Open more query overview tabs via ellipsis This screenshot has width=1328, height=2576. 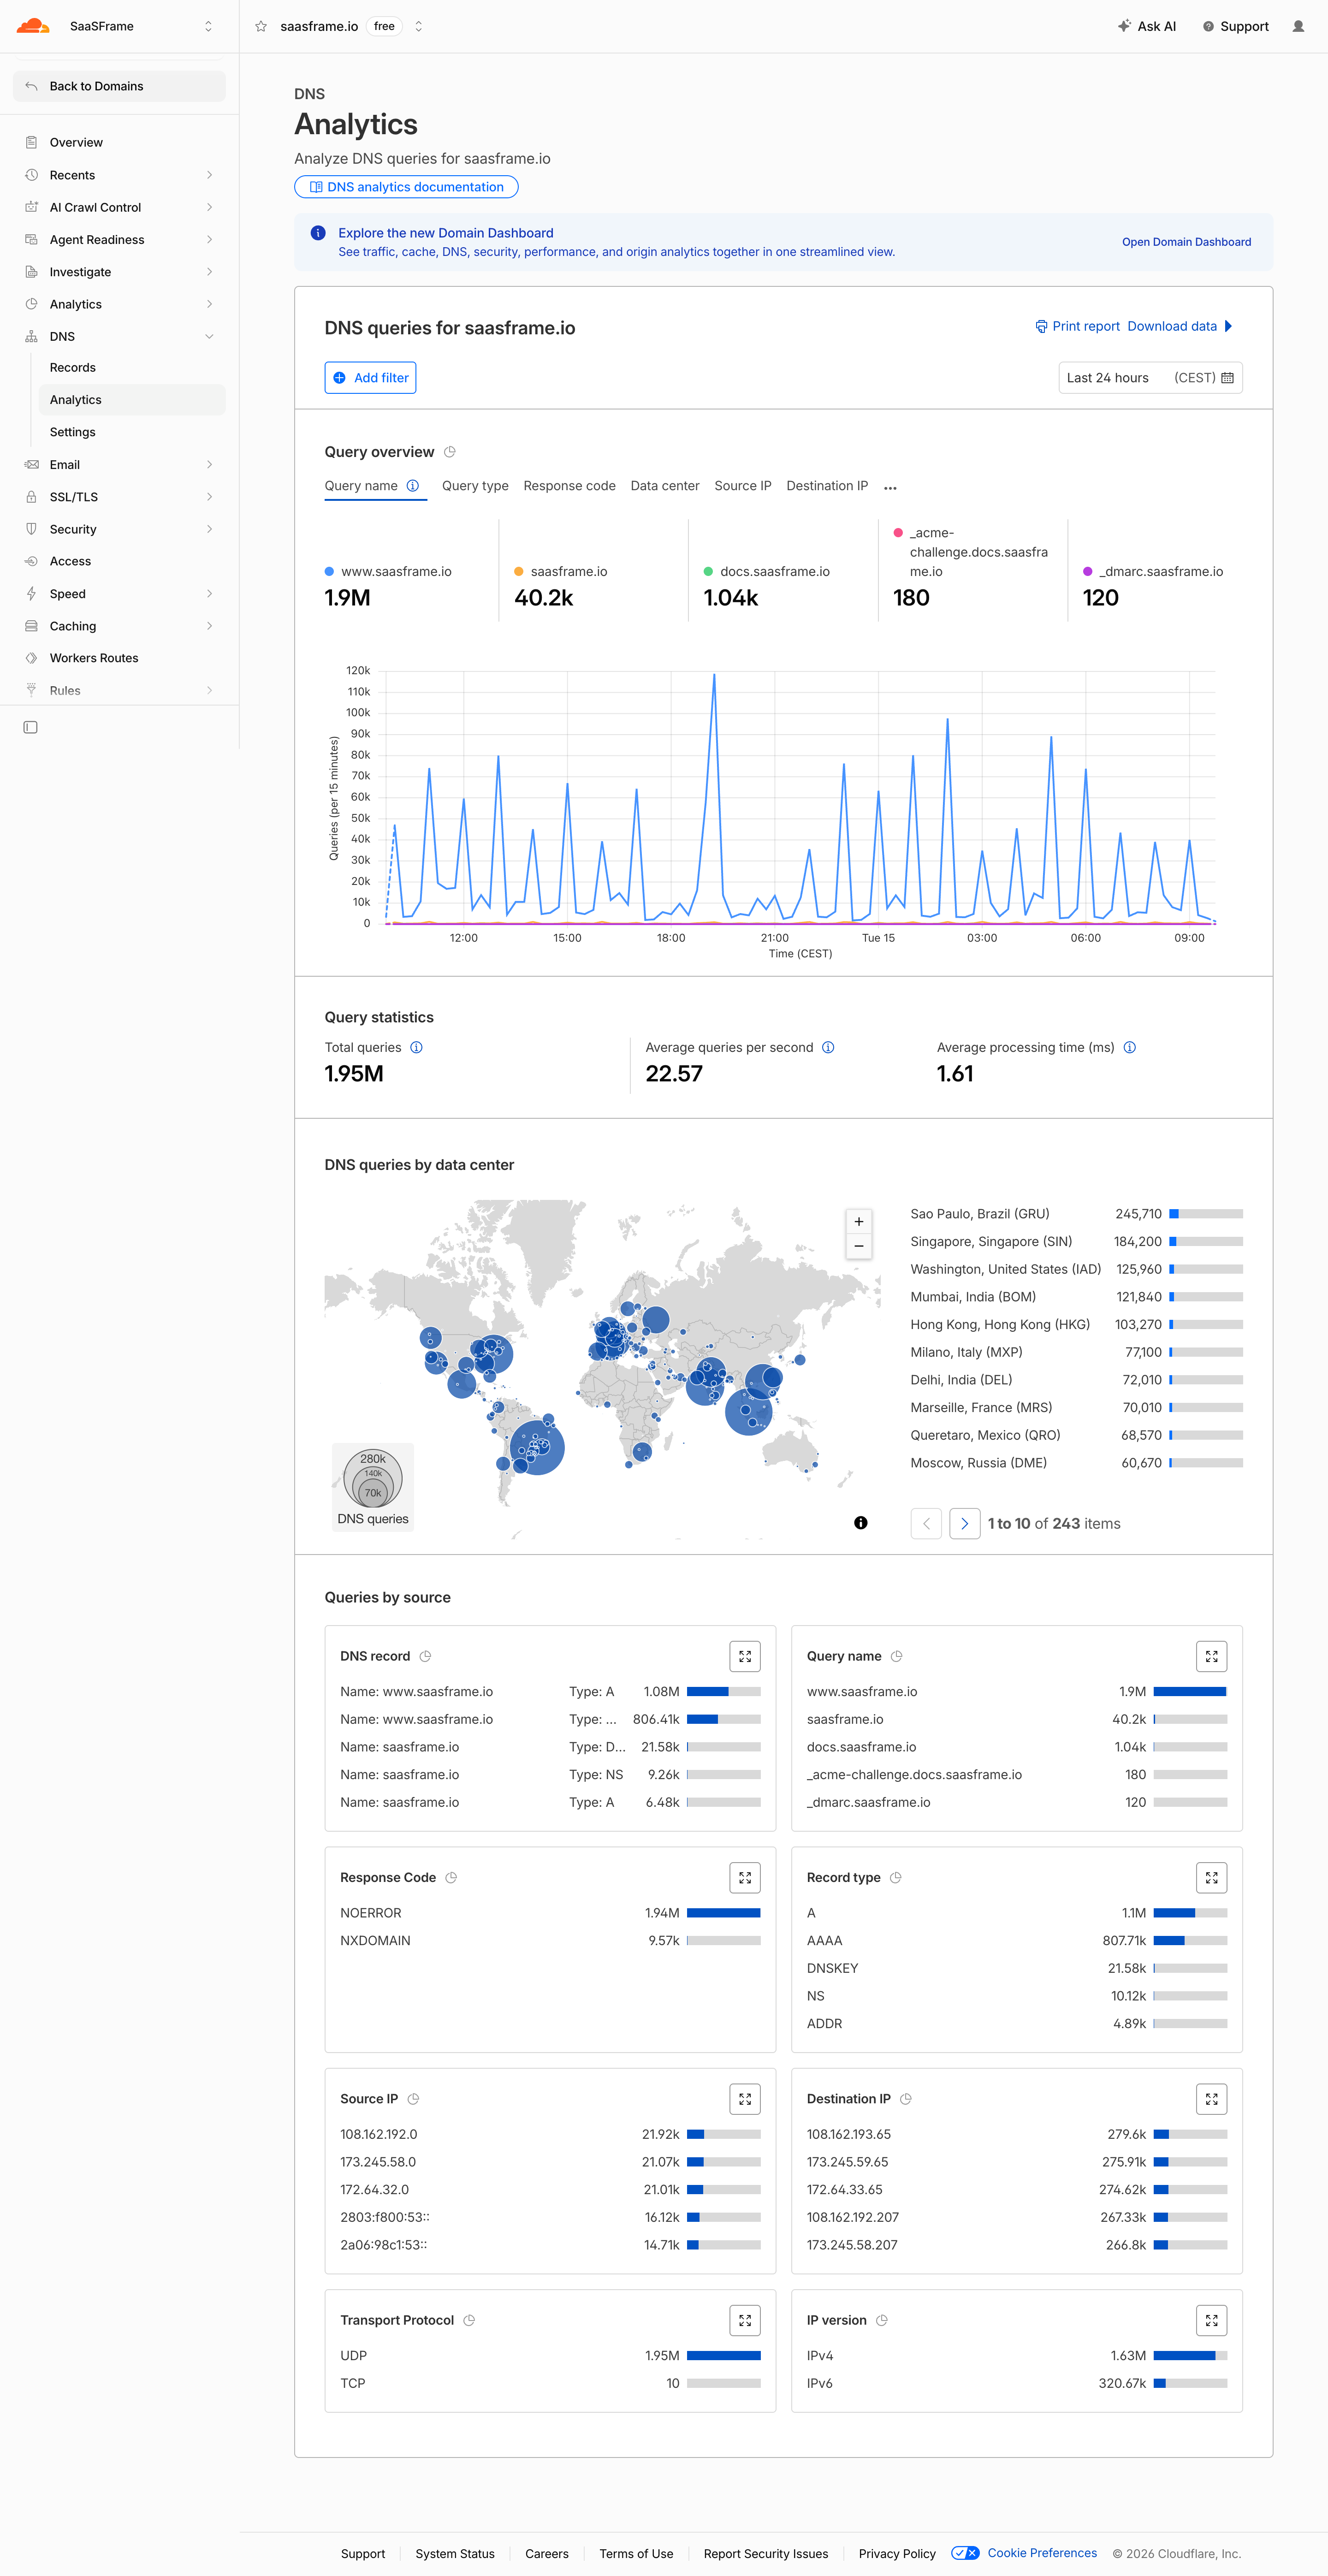[x=890, y=488]
